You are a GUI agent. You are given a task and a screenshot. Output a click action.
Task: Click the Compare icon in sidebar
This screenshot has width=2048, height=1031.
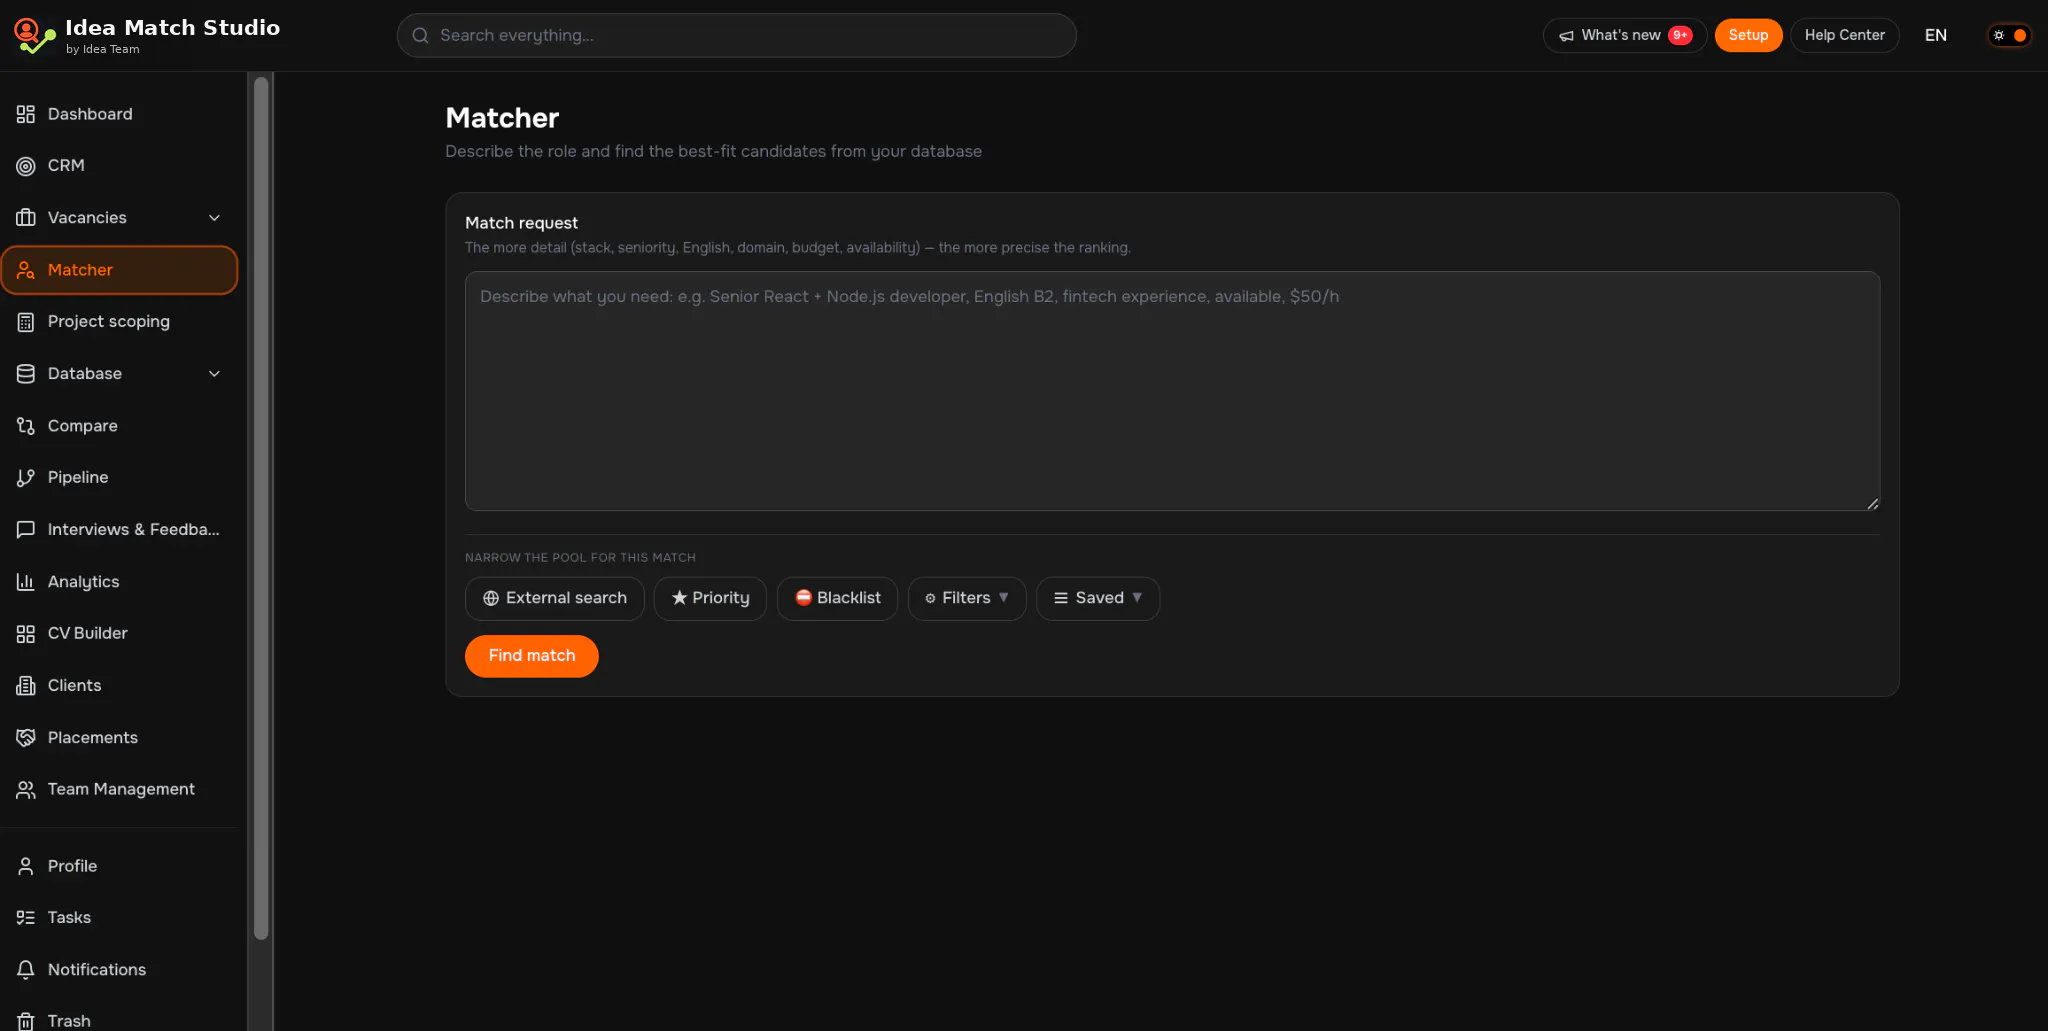click(26, 426)
